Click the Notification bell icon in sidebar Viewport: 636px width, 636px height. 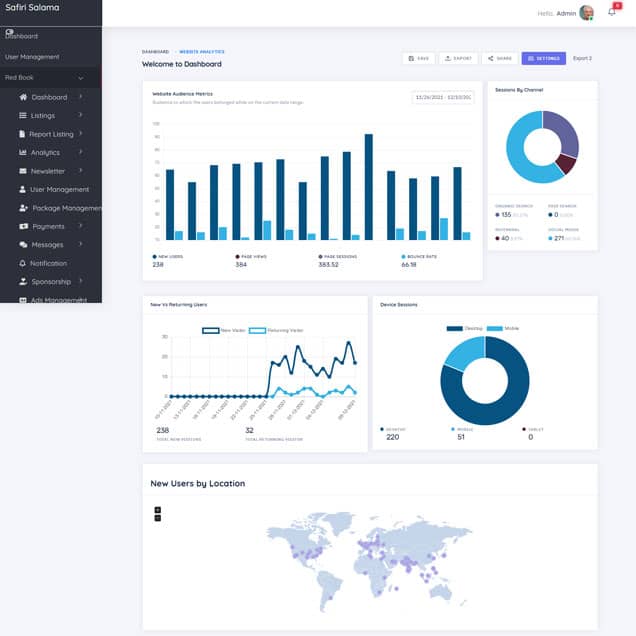click(x=22, y=263)
